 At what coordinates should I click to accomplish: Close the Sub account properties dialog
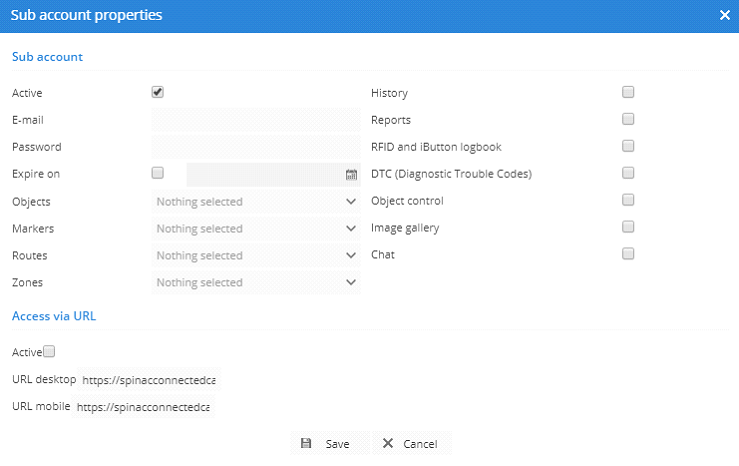tap(724, 15)
